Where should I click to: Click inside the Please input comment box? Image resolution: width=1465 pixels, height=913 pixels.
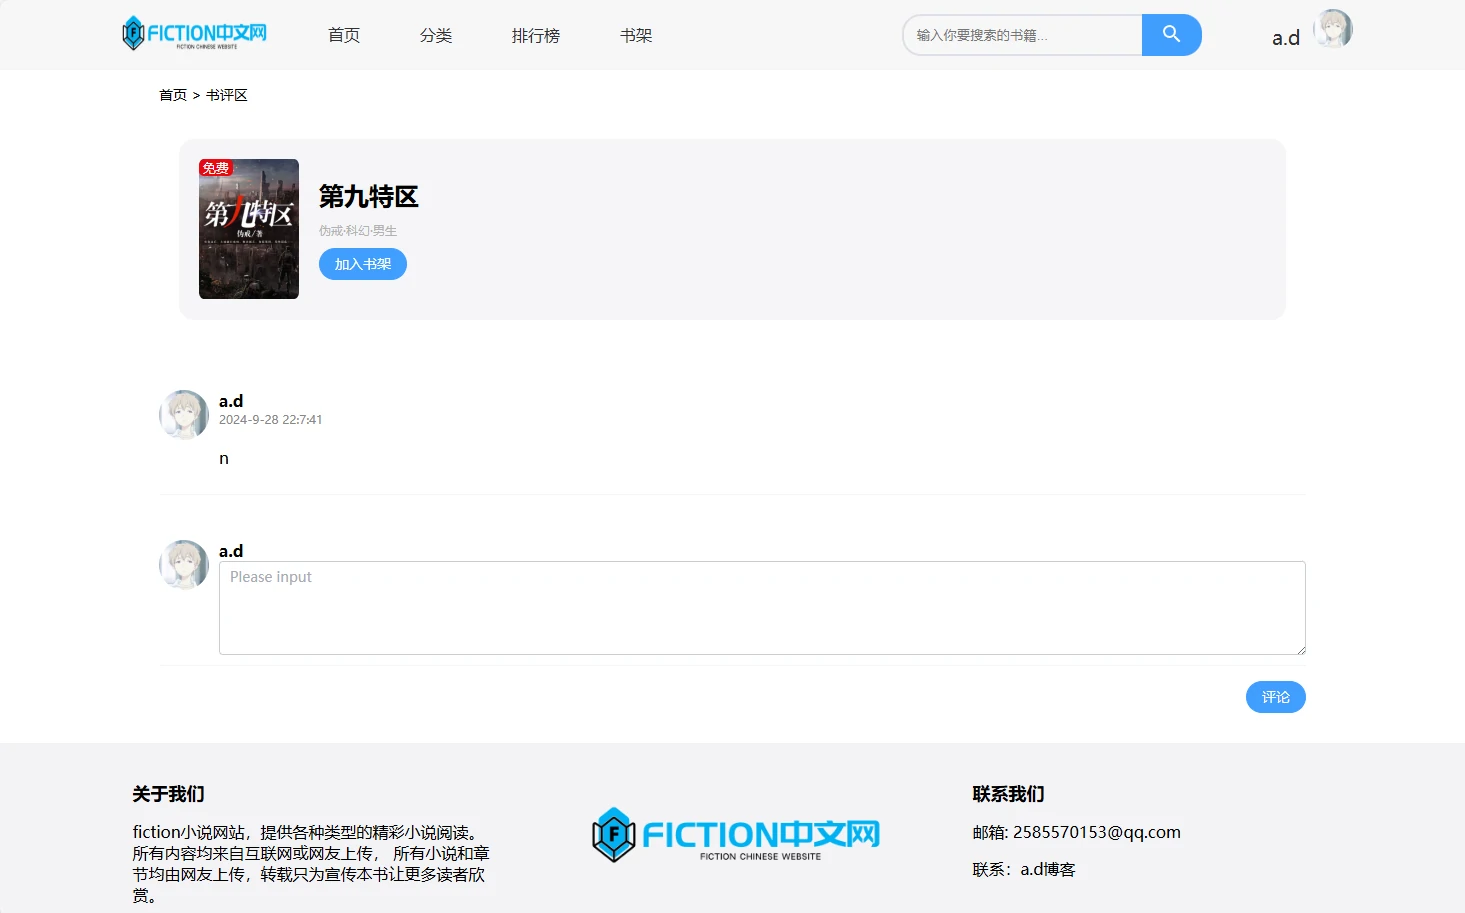point(761,607)
